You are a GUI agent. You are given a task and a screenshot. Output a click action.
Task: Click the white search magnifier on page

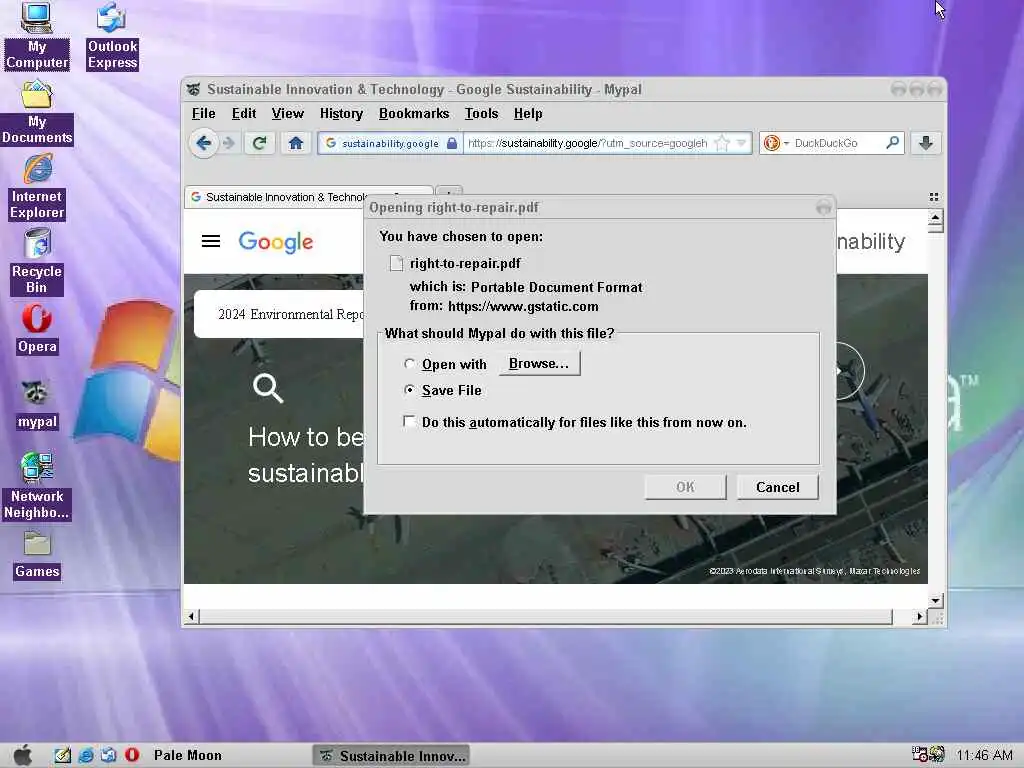(268, 388)
